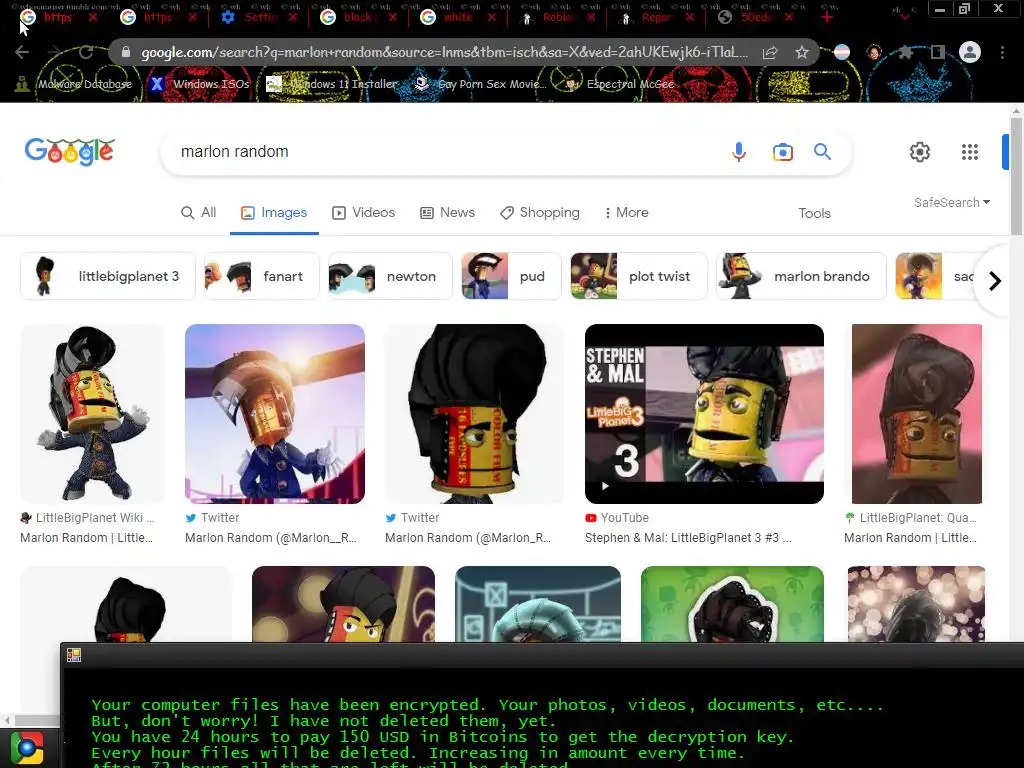Switch to the Shopping tab

tap(539, 213)
